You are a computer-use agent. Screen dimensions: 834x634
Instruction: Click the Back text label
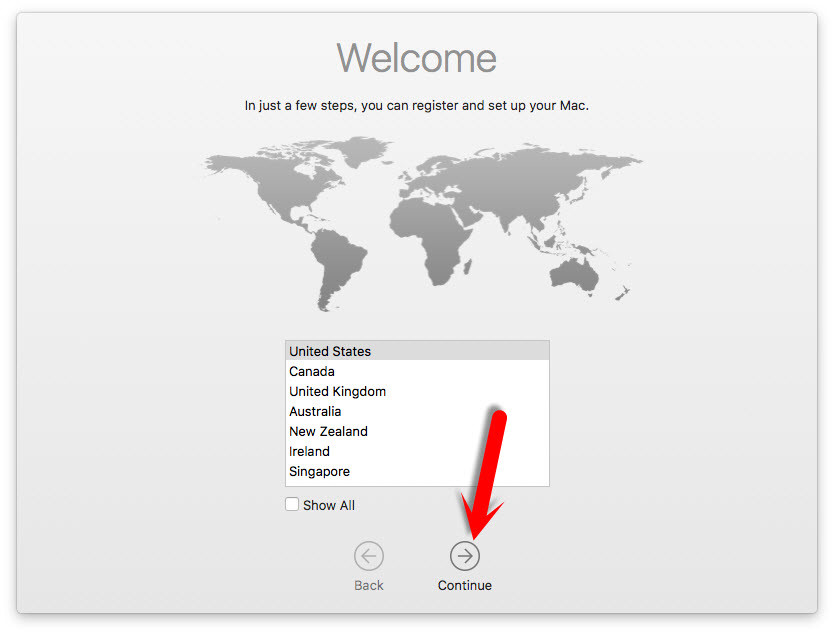369,585
